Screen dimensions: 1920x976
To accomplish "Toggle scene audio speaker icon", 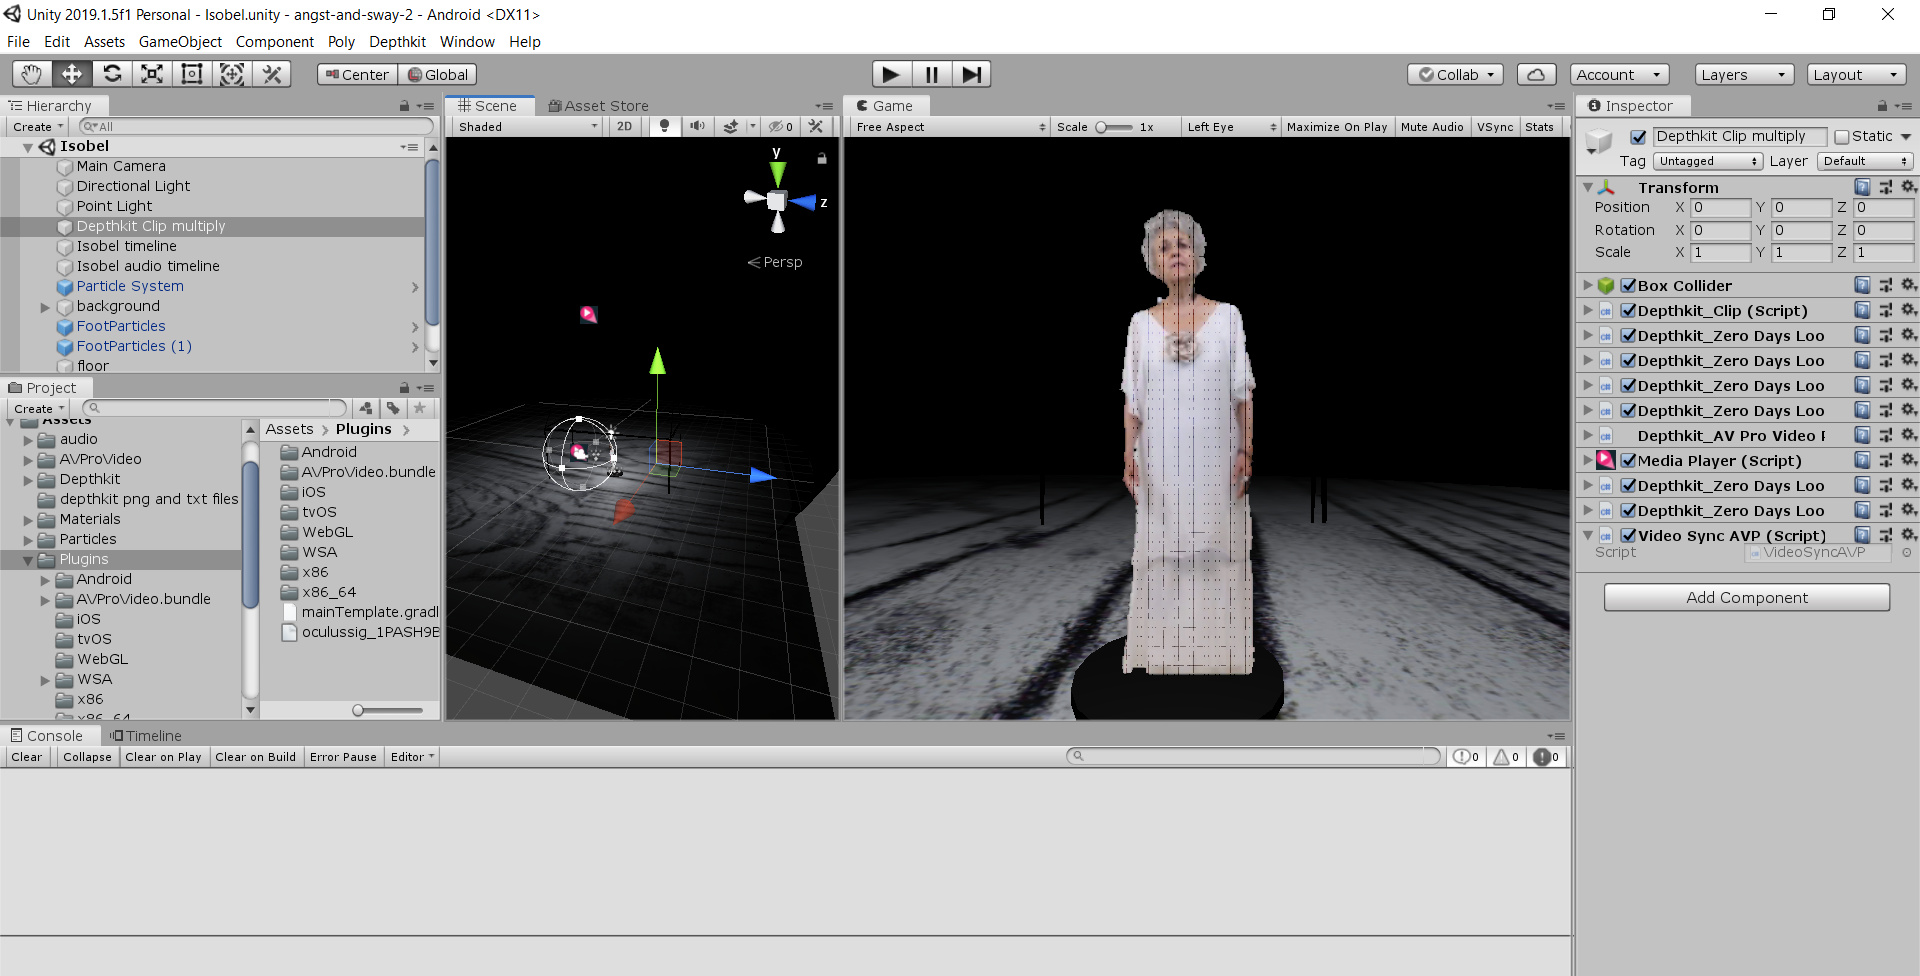I will [697, 127].
